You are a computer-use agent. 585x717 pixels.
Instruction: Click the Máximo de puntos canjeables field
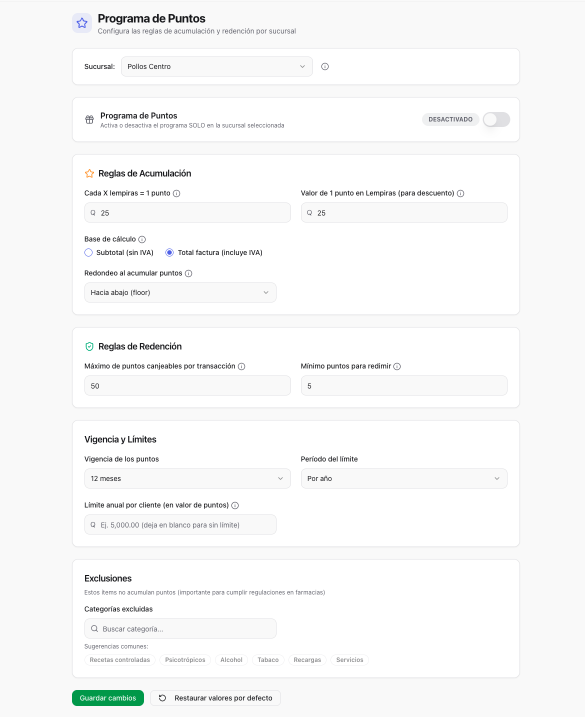(x=187, y=386)
